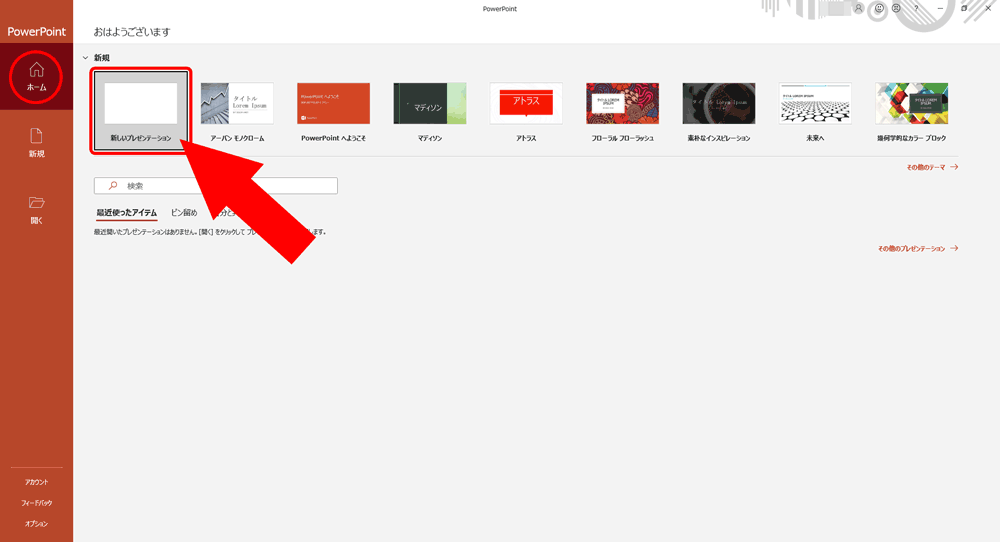Switch to 最近使ったアイテム tab
The width and height of the screenshot is (1000, 542).
126,213
